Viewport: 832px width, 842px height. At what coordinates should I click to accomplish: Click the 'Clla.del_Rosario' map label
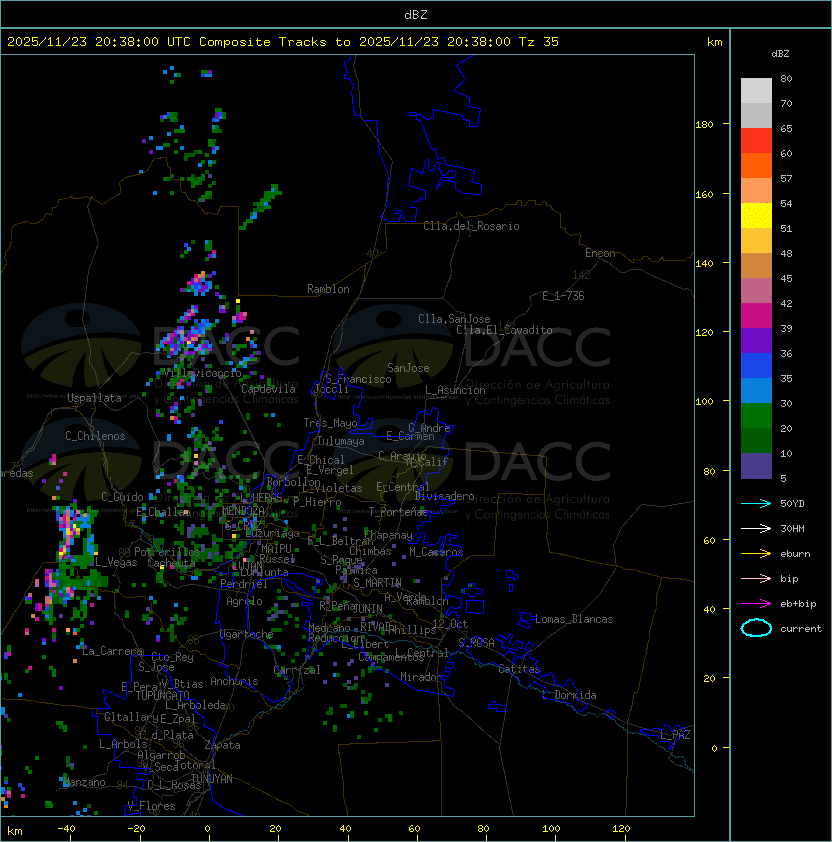471,226
